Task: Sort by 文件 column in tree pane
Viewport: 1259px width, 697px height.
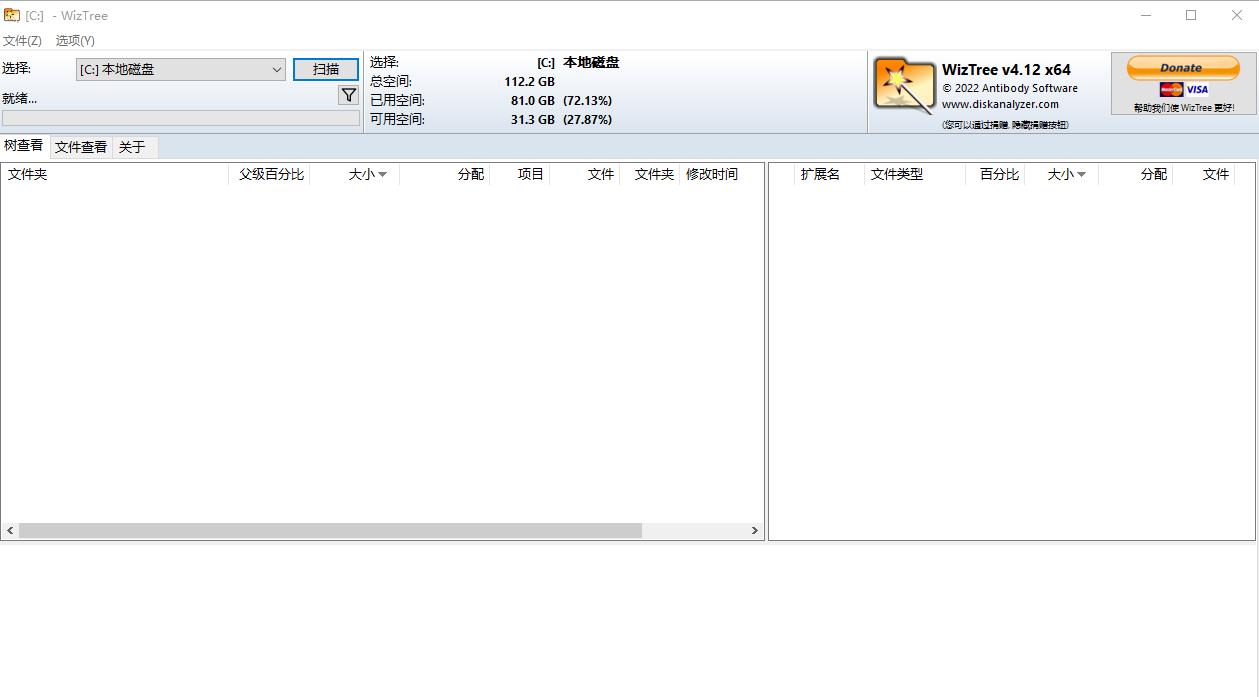Action: (585, 174)
